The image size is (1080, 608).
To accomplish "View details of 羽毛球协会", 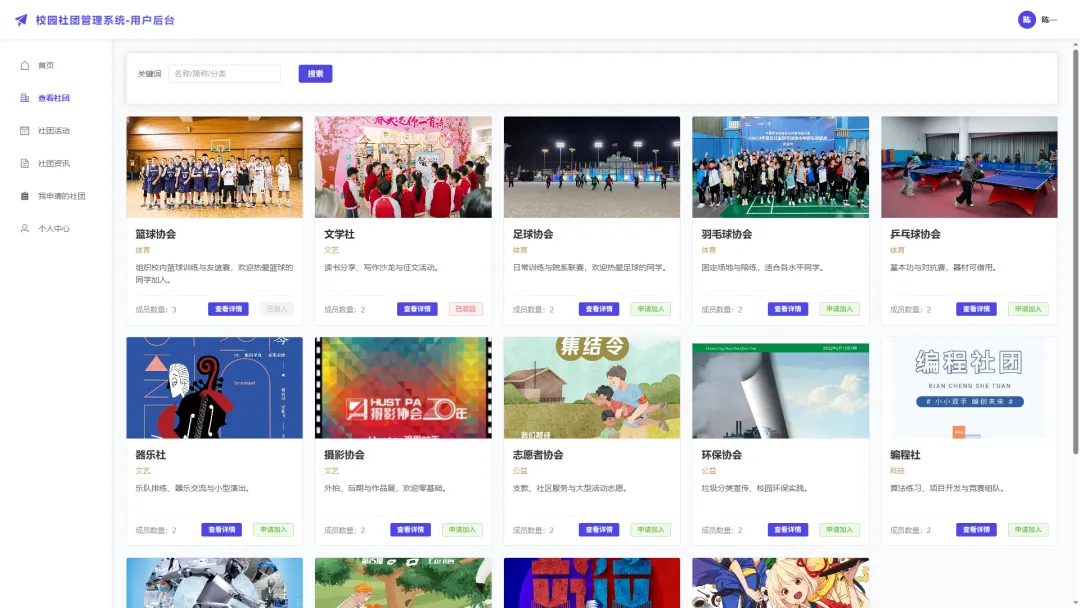I will (787, 309).
